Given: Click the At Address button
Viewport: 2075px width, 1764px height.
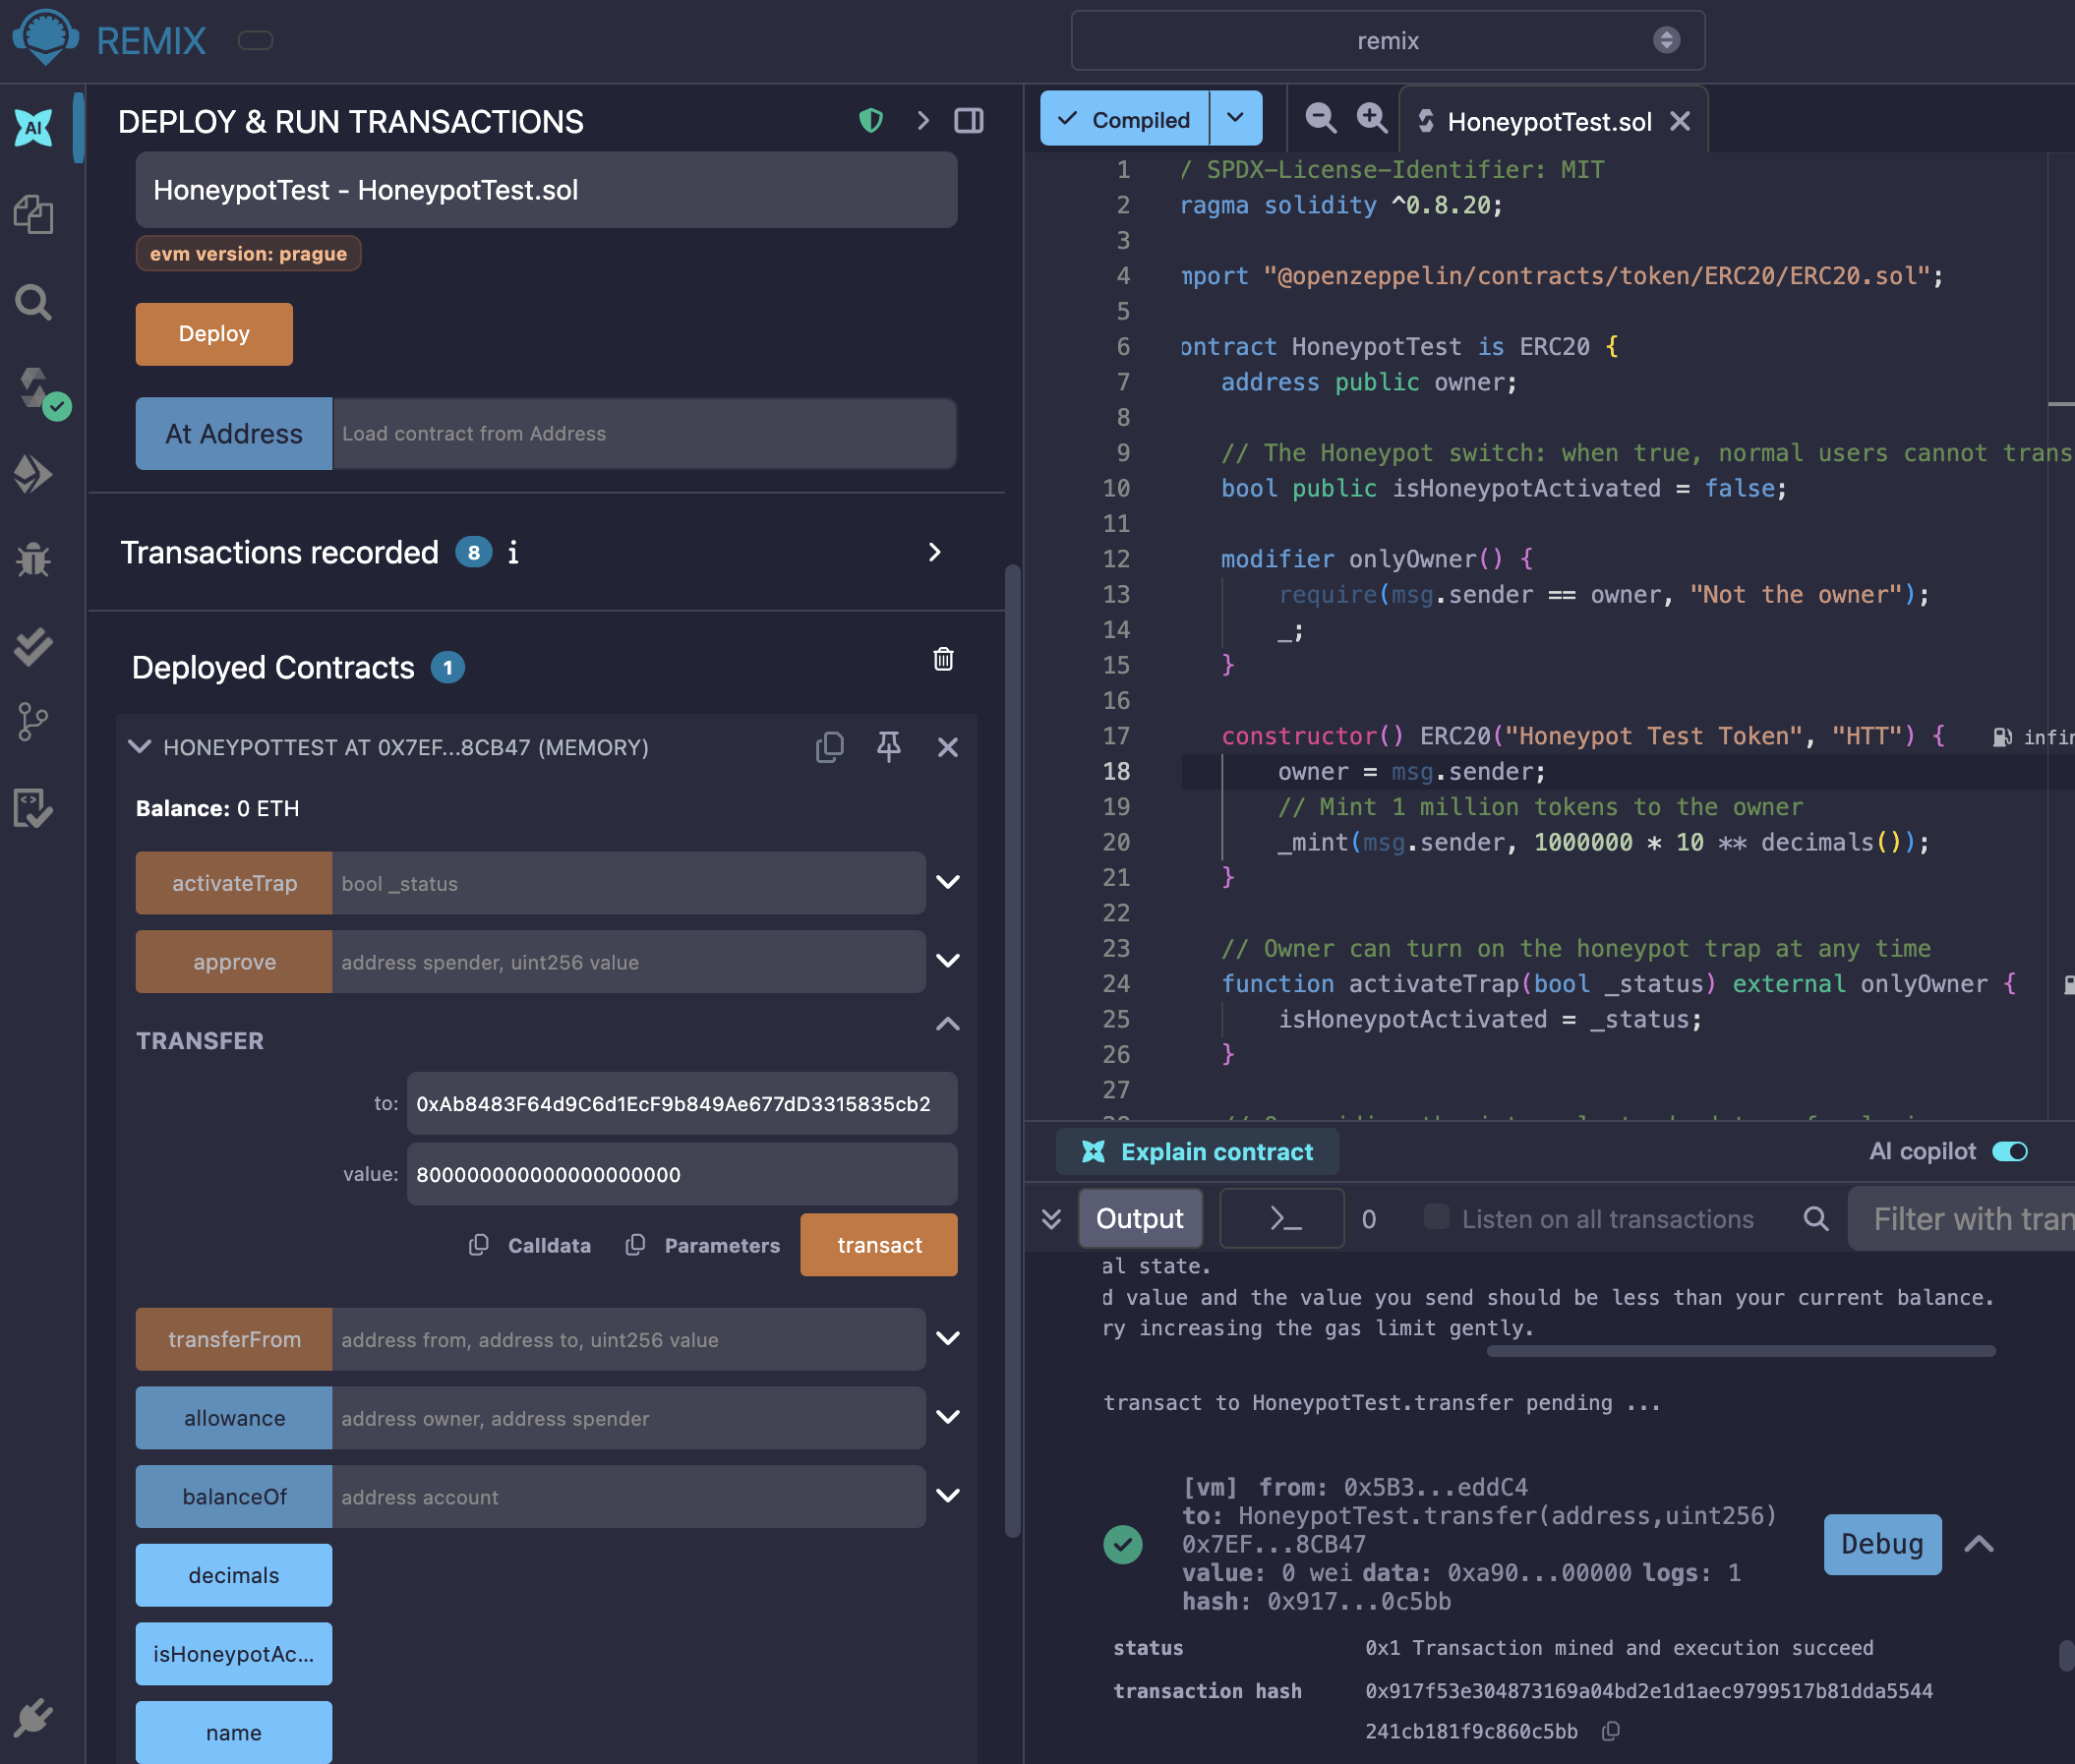Looking at the screenshot, I should coord(234,434).
